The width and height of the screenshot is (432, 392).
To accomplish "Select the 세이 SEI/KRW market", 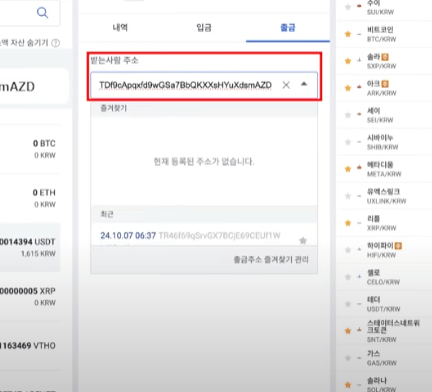I will 384,115.
